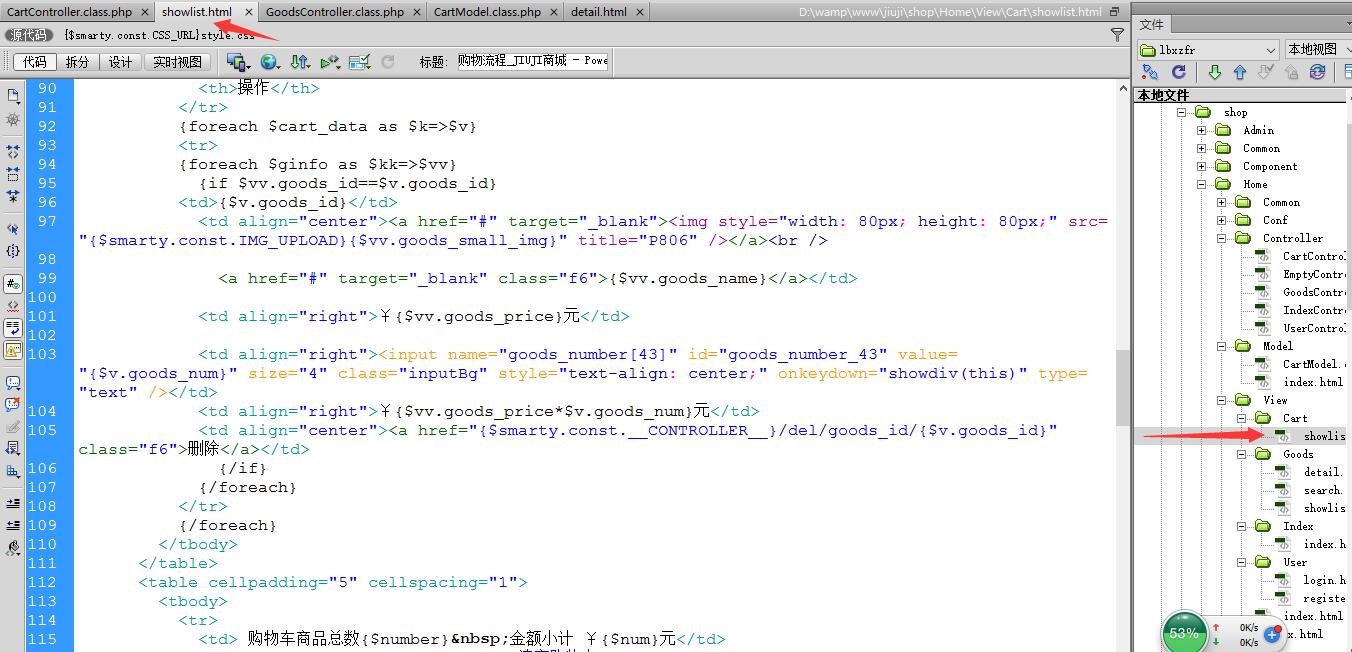The height and width of the screenshot is (652, 1352).
Task: Select the showlist.html document tab
Action: (196, 12)
